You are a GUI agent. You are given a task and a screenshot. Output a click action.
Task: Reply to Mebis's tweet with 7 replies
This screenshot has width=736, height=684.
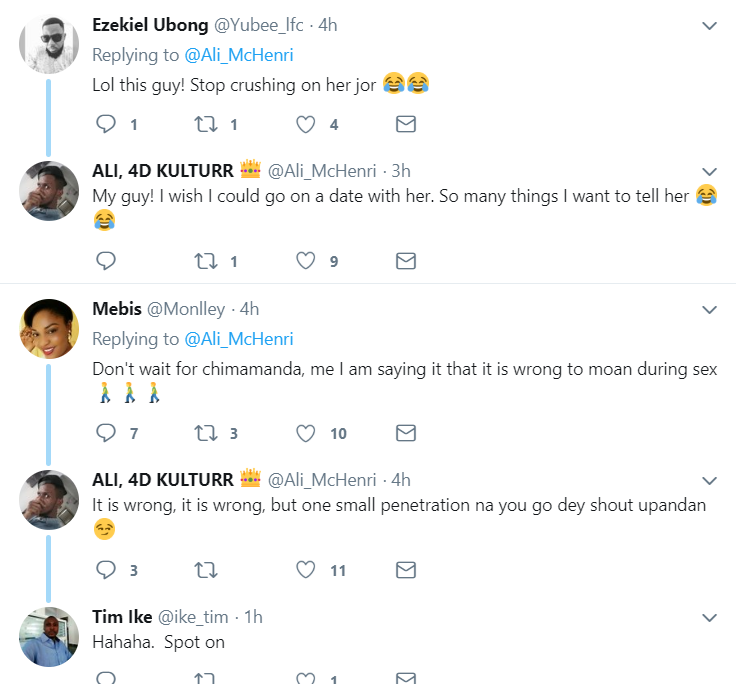coord(106,433)
